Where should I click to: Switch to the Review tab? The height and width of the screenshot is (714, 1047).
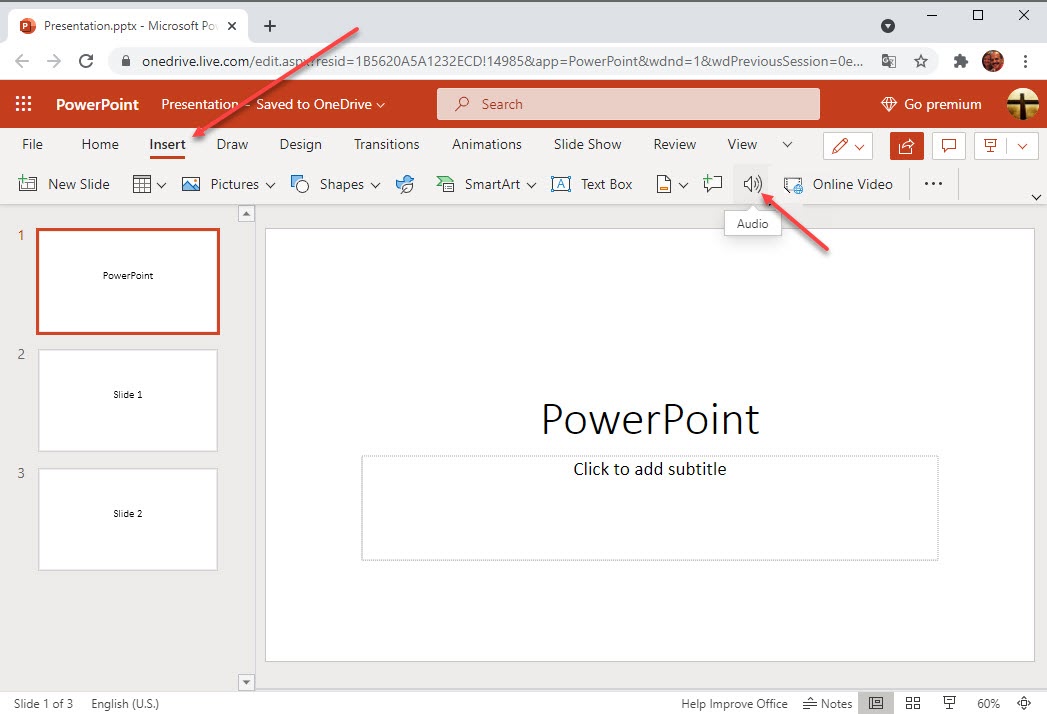674,144
